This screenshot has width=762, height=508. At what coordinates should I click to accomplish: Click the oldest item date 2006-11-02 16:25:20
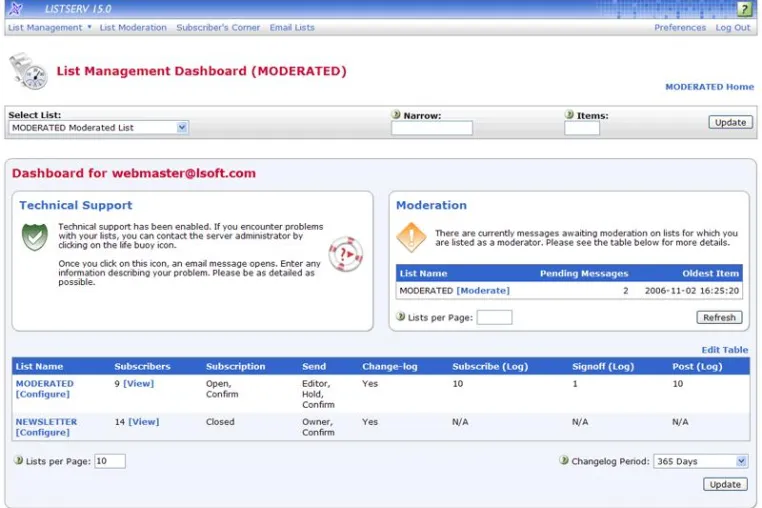692,291
